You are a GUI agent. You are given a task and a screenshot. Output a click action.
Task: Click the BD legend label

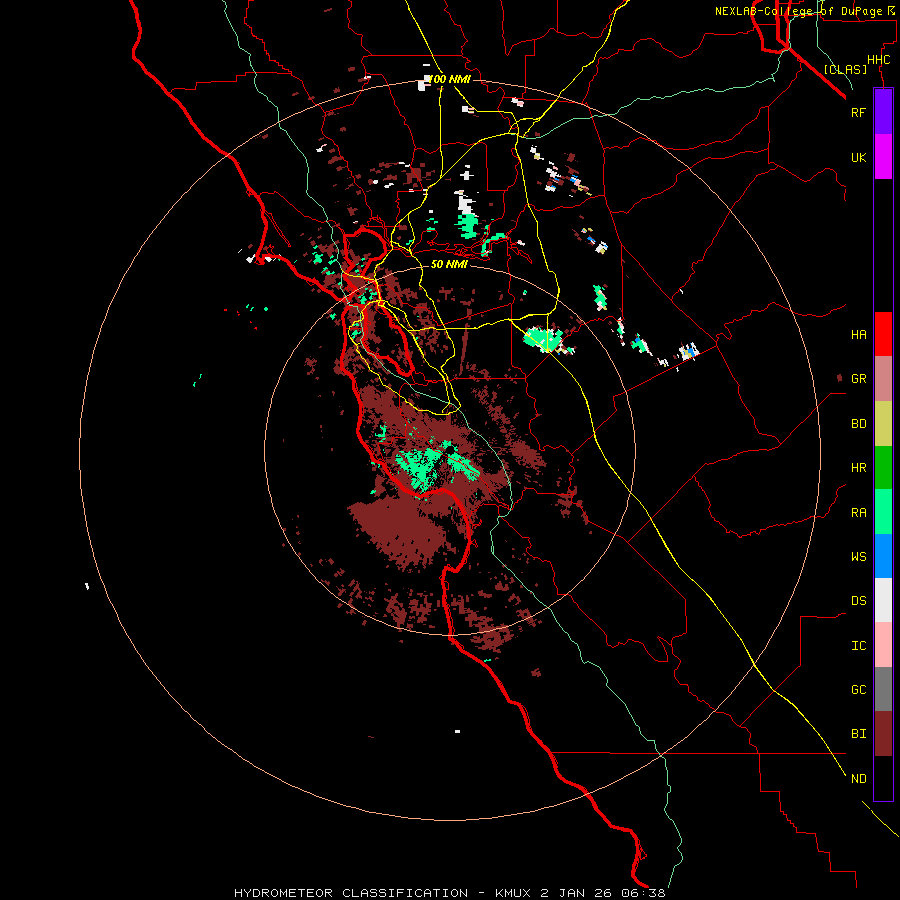858,424
